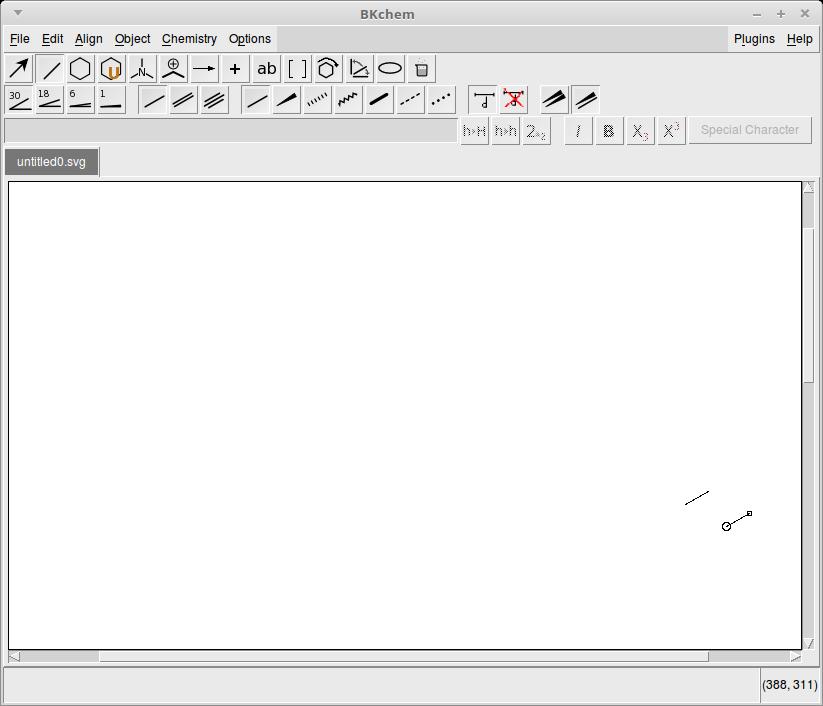Open the Plugins menu
This screenshot has width=823, height=706.
(754, 39)
